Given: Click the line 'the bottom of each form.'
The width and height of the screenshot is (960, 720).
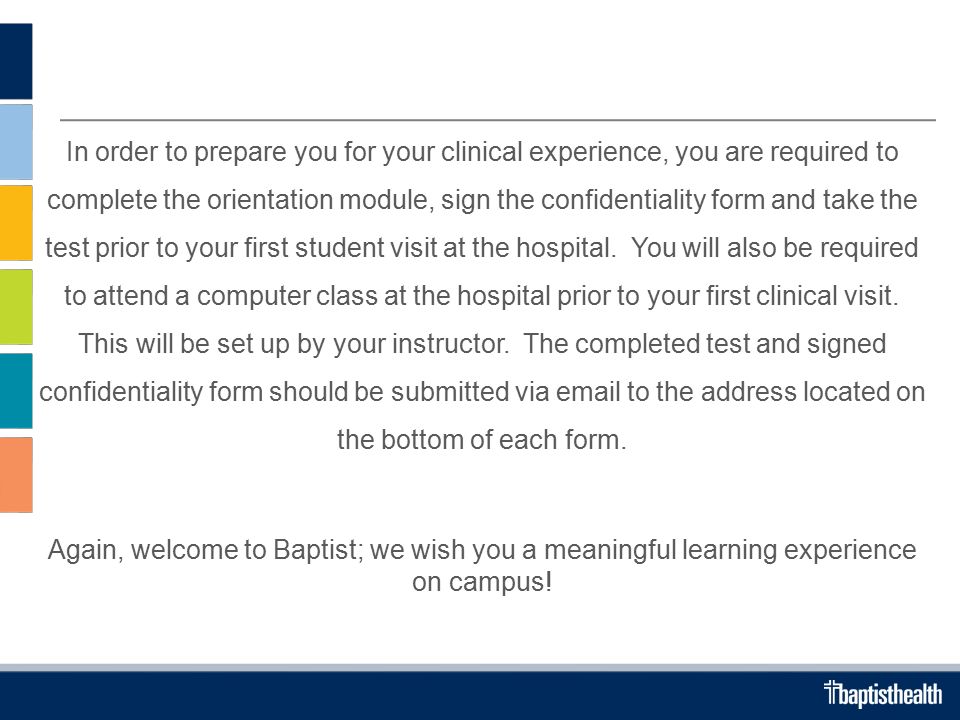Looking at the screenshot, I should click(482, 440).
